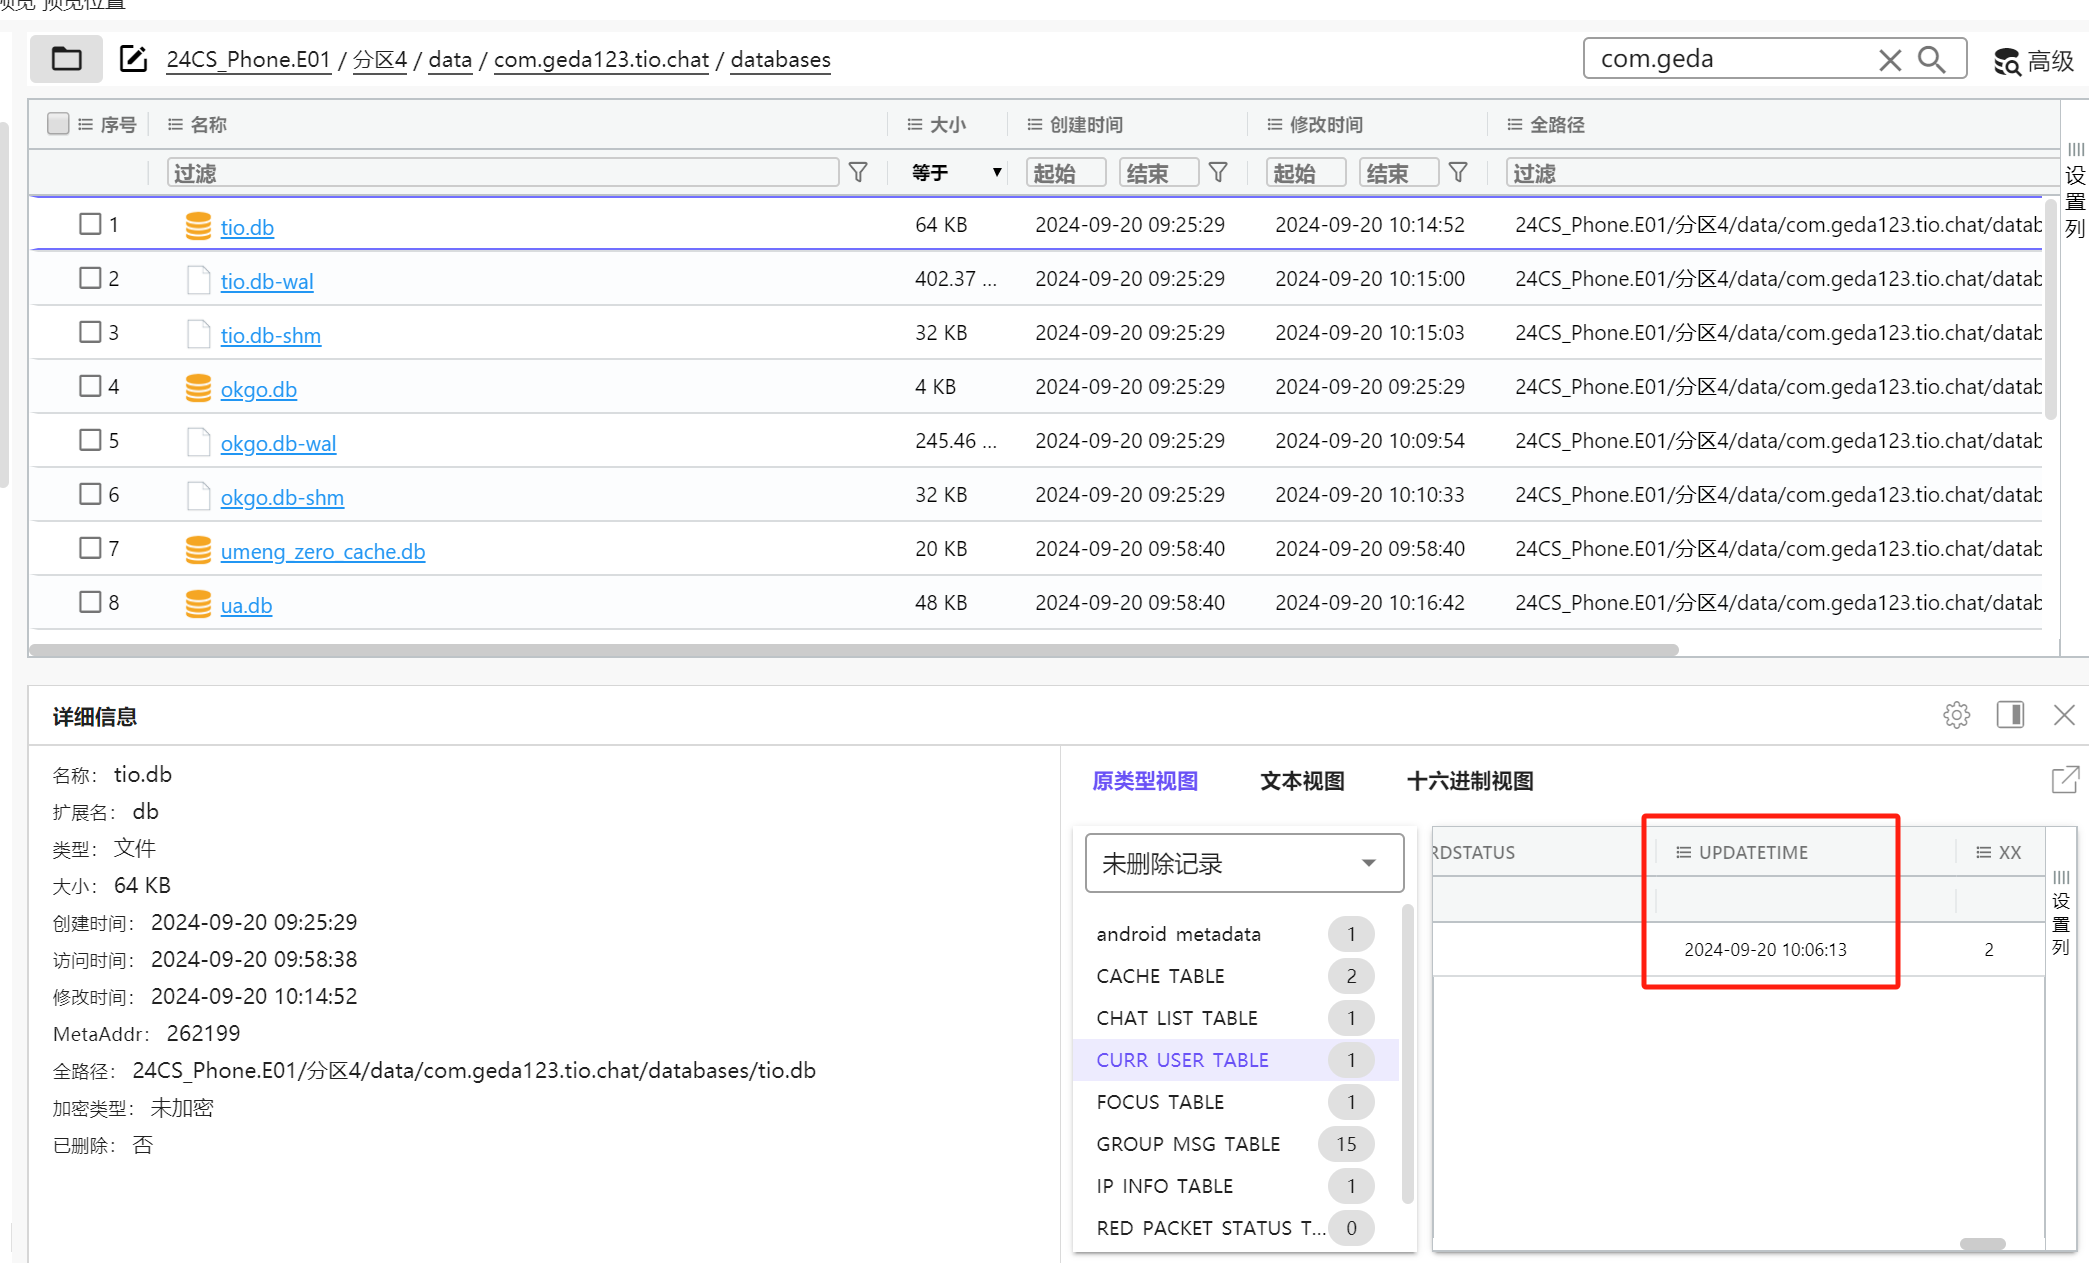Check the box for okgo.db row
Viewport: 2089px width, 1263px height.
90,386
